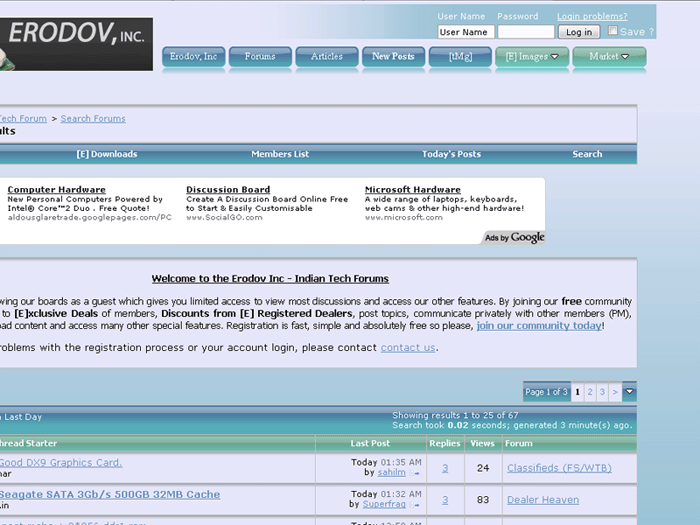Open page-jump dropdown arrow in pagination

(x=629, y=392)
